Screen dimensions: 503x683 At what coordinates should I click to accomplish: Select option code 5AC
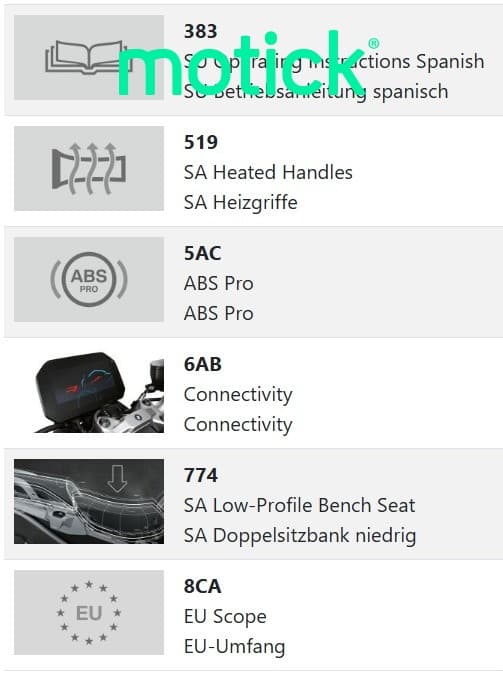click(203, 254)
